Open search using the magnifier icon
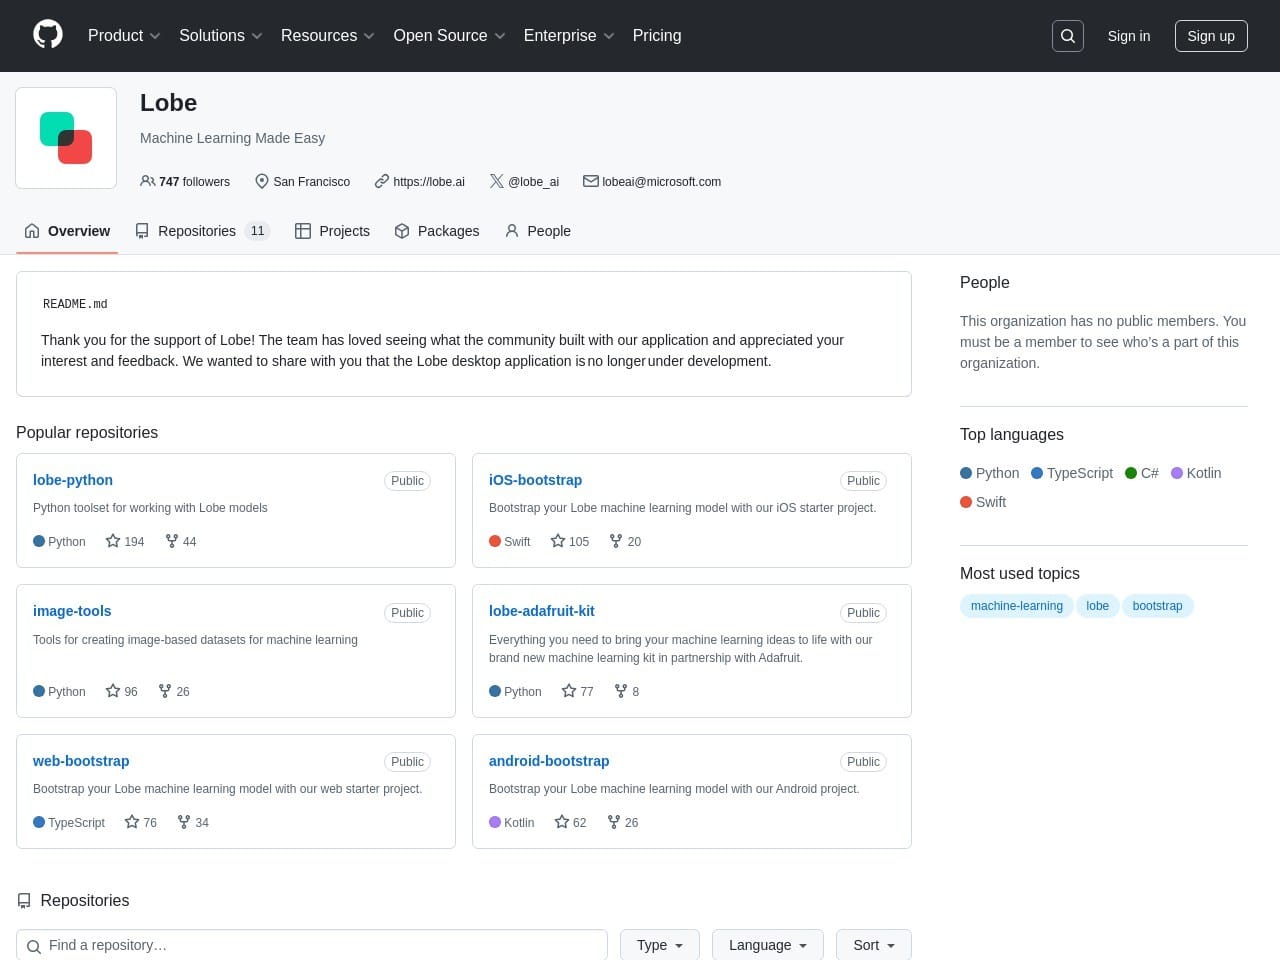Image resolution: width=1280 pixels, height=960 pixels. 1067,36
